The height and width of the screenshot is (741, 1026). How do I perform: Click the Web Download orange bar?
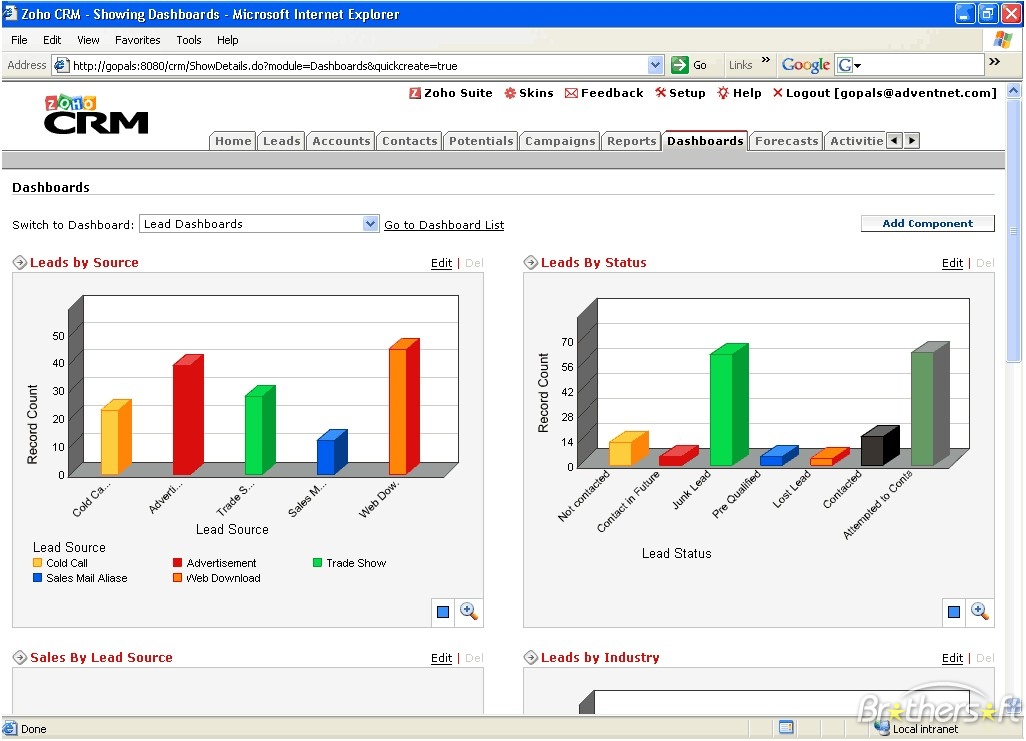[x=404, y=407]
